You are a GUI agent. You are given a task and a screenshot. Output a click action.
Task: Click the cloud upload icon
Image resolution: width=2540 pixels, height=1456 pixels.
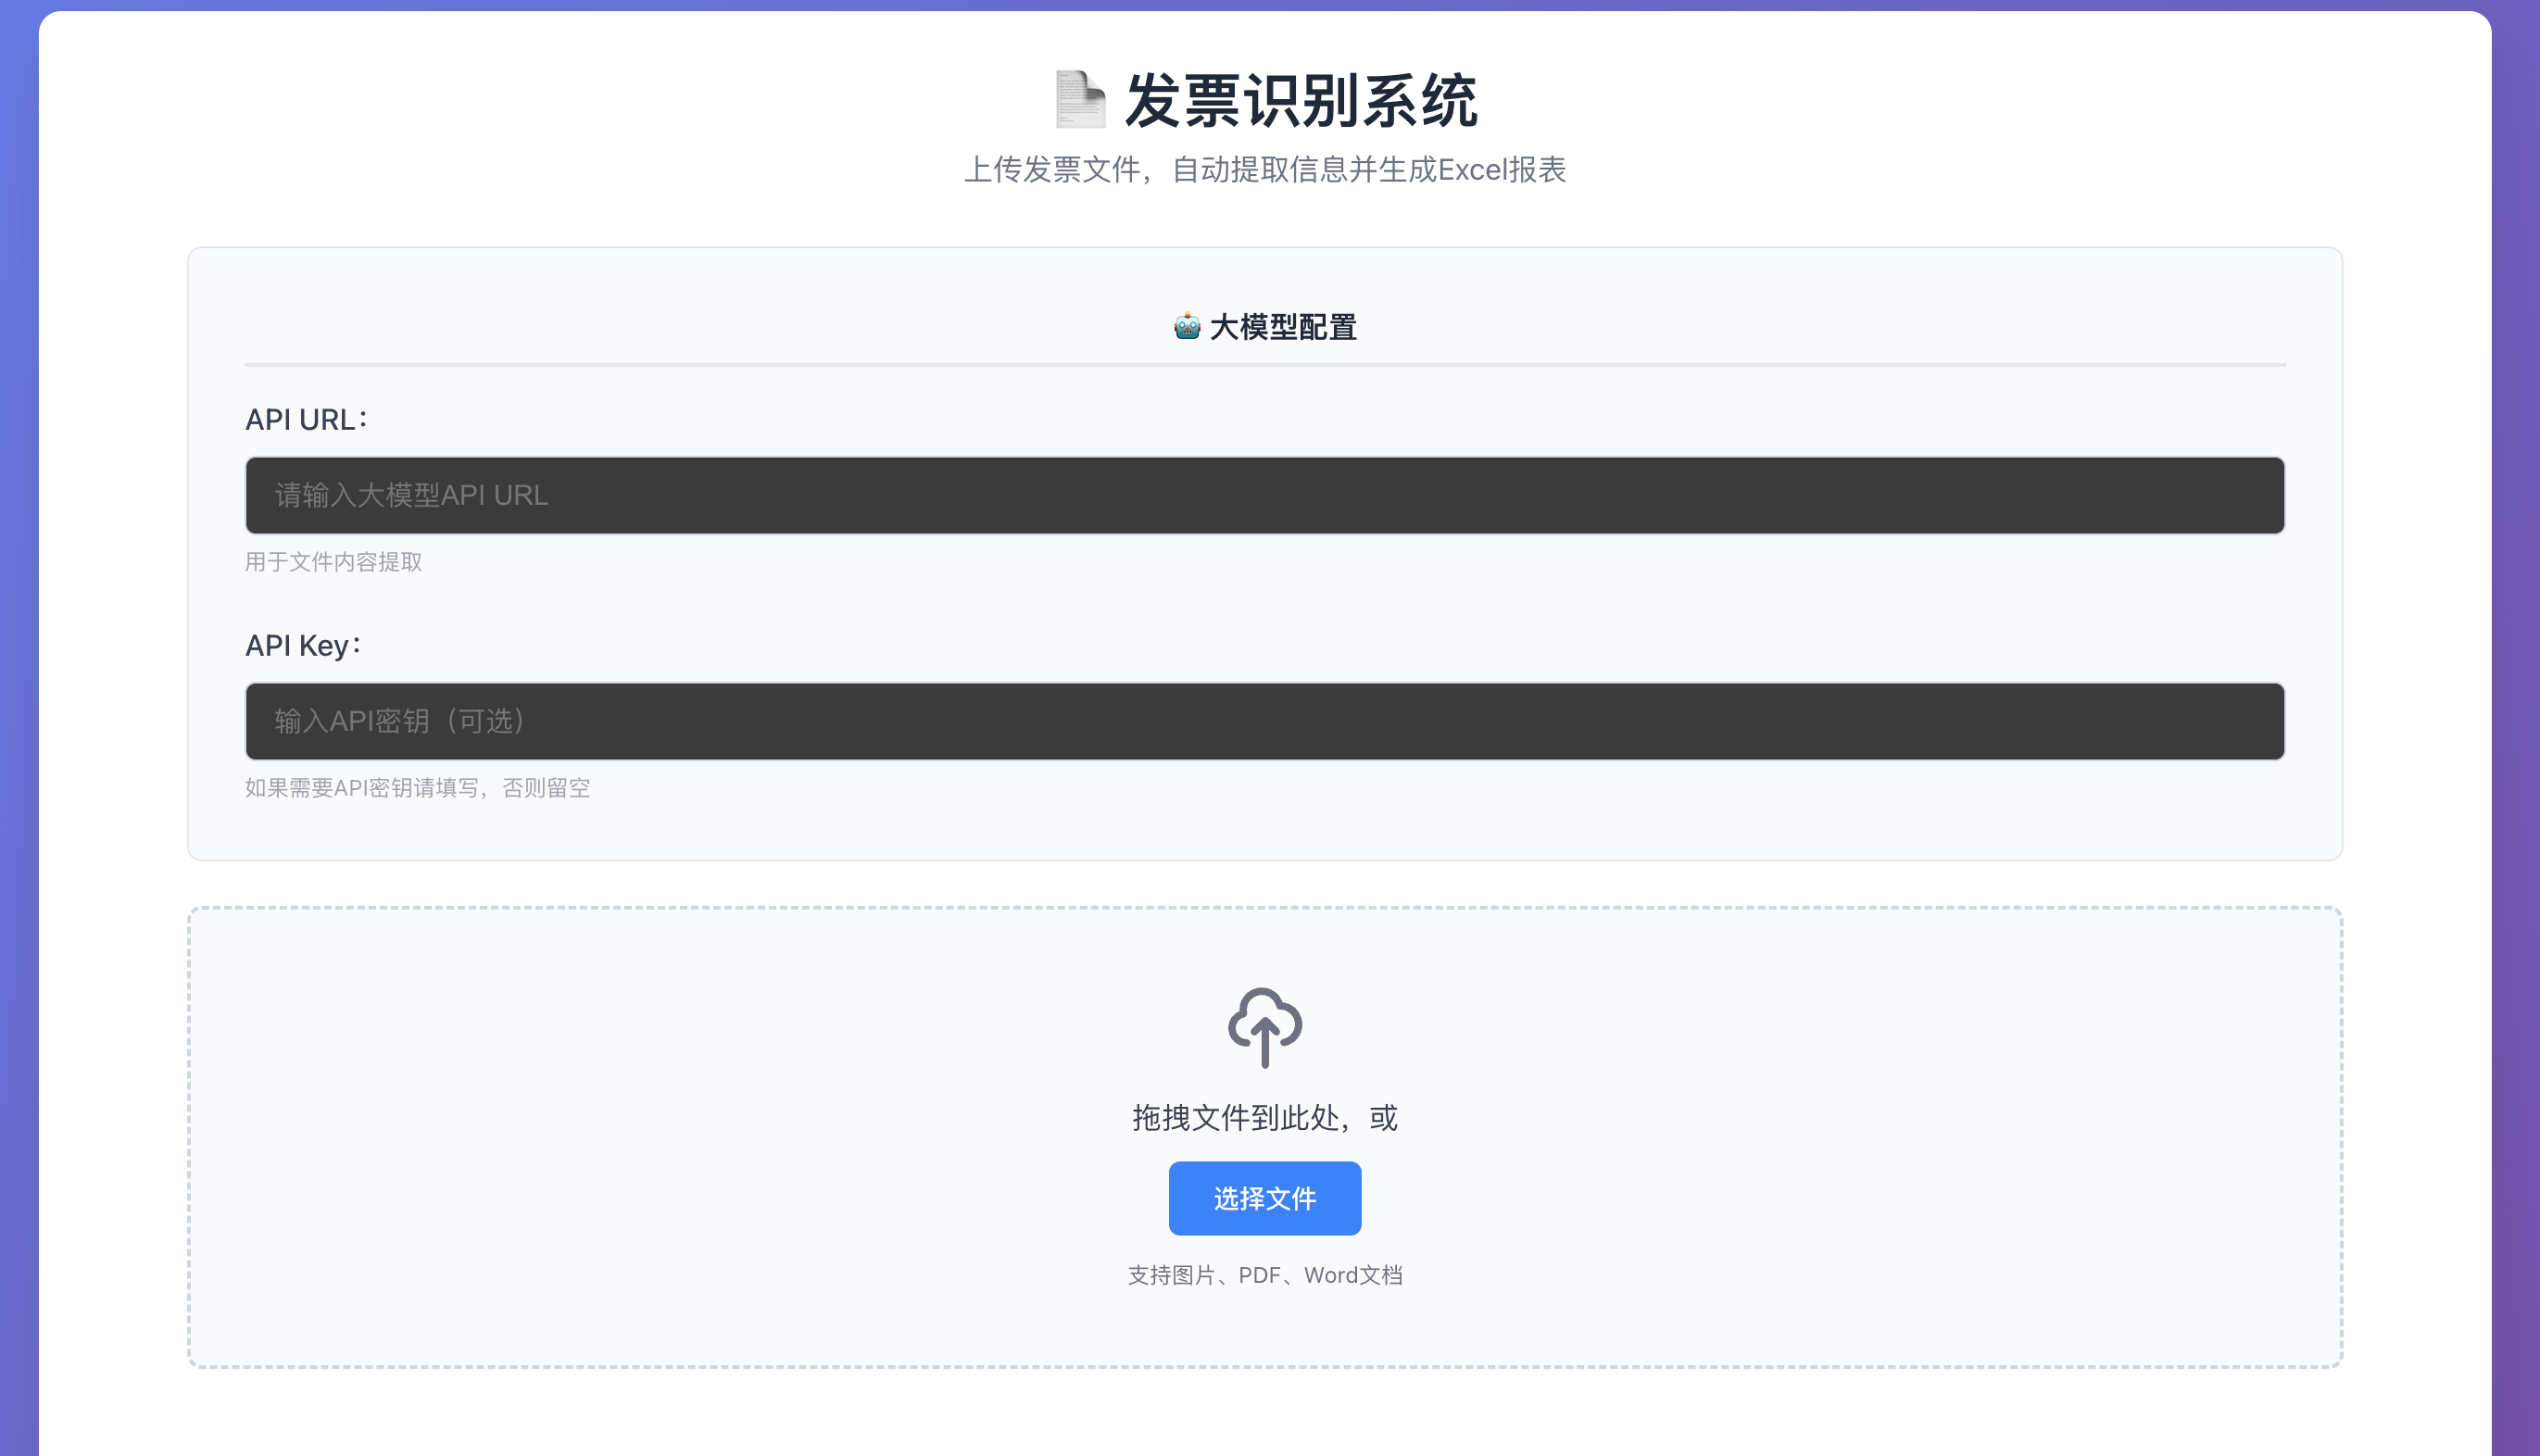coord(1264,1027)
